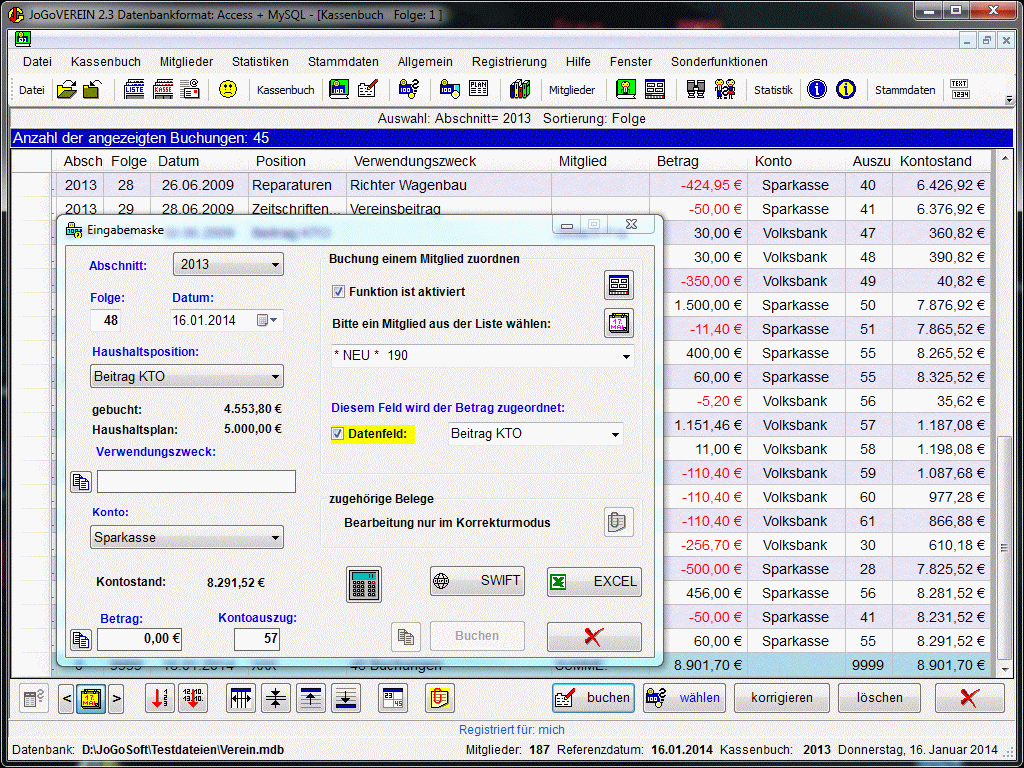This screenshot has height=768, width=1024.
Task: Click the previous '<' arrow button in the bottom toolbar
Action: [x=66, y=698]
